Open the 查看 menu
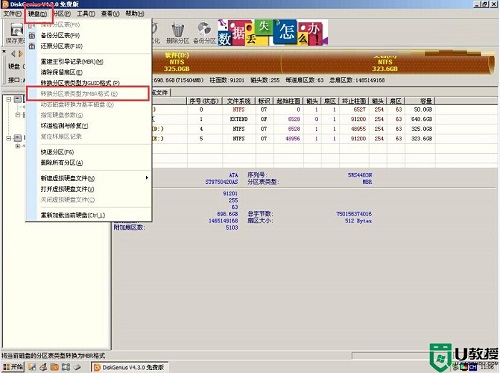The height and width of the screenshot is (373, 500). pos(110,14)
